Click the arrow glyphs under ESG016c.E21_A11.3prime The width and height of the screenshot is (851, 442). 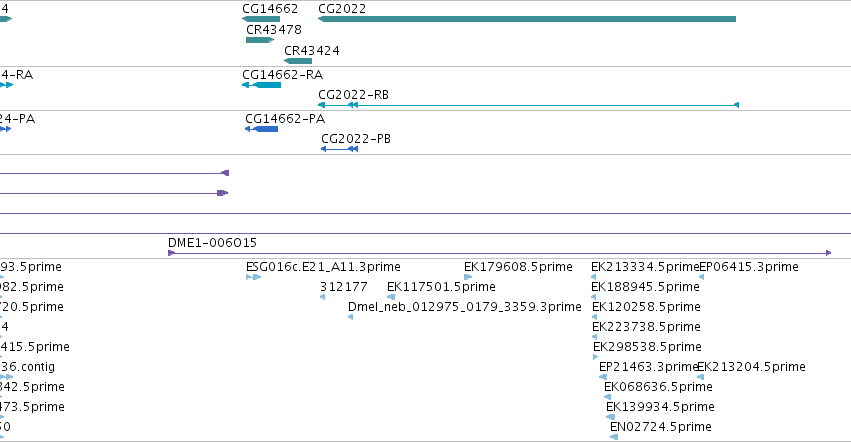[x=253, y=277]
